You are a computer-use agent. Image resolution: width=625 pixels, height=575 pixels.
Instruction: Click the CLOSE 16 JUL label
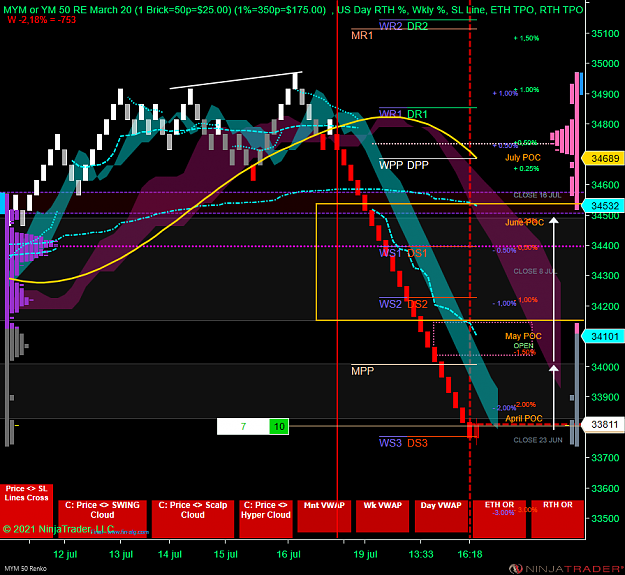(x=537, y=195)
